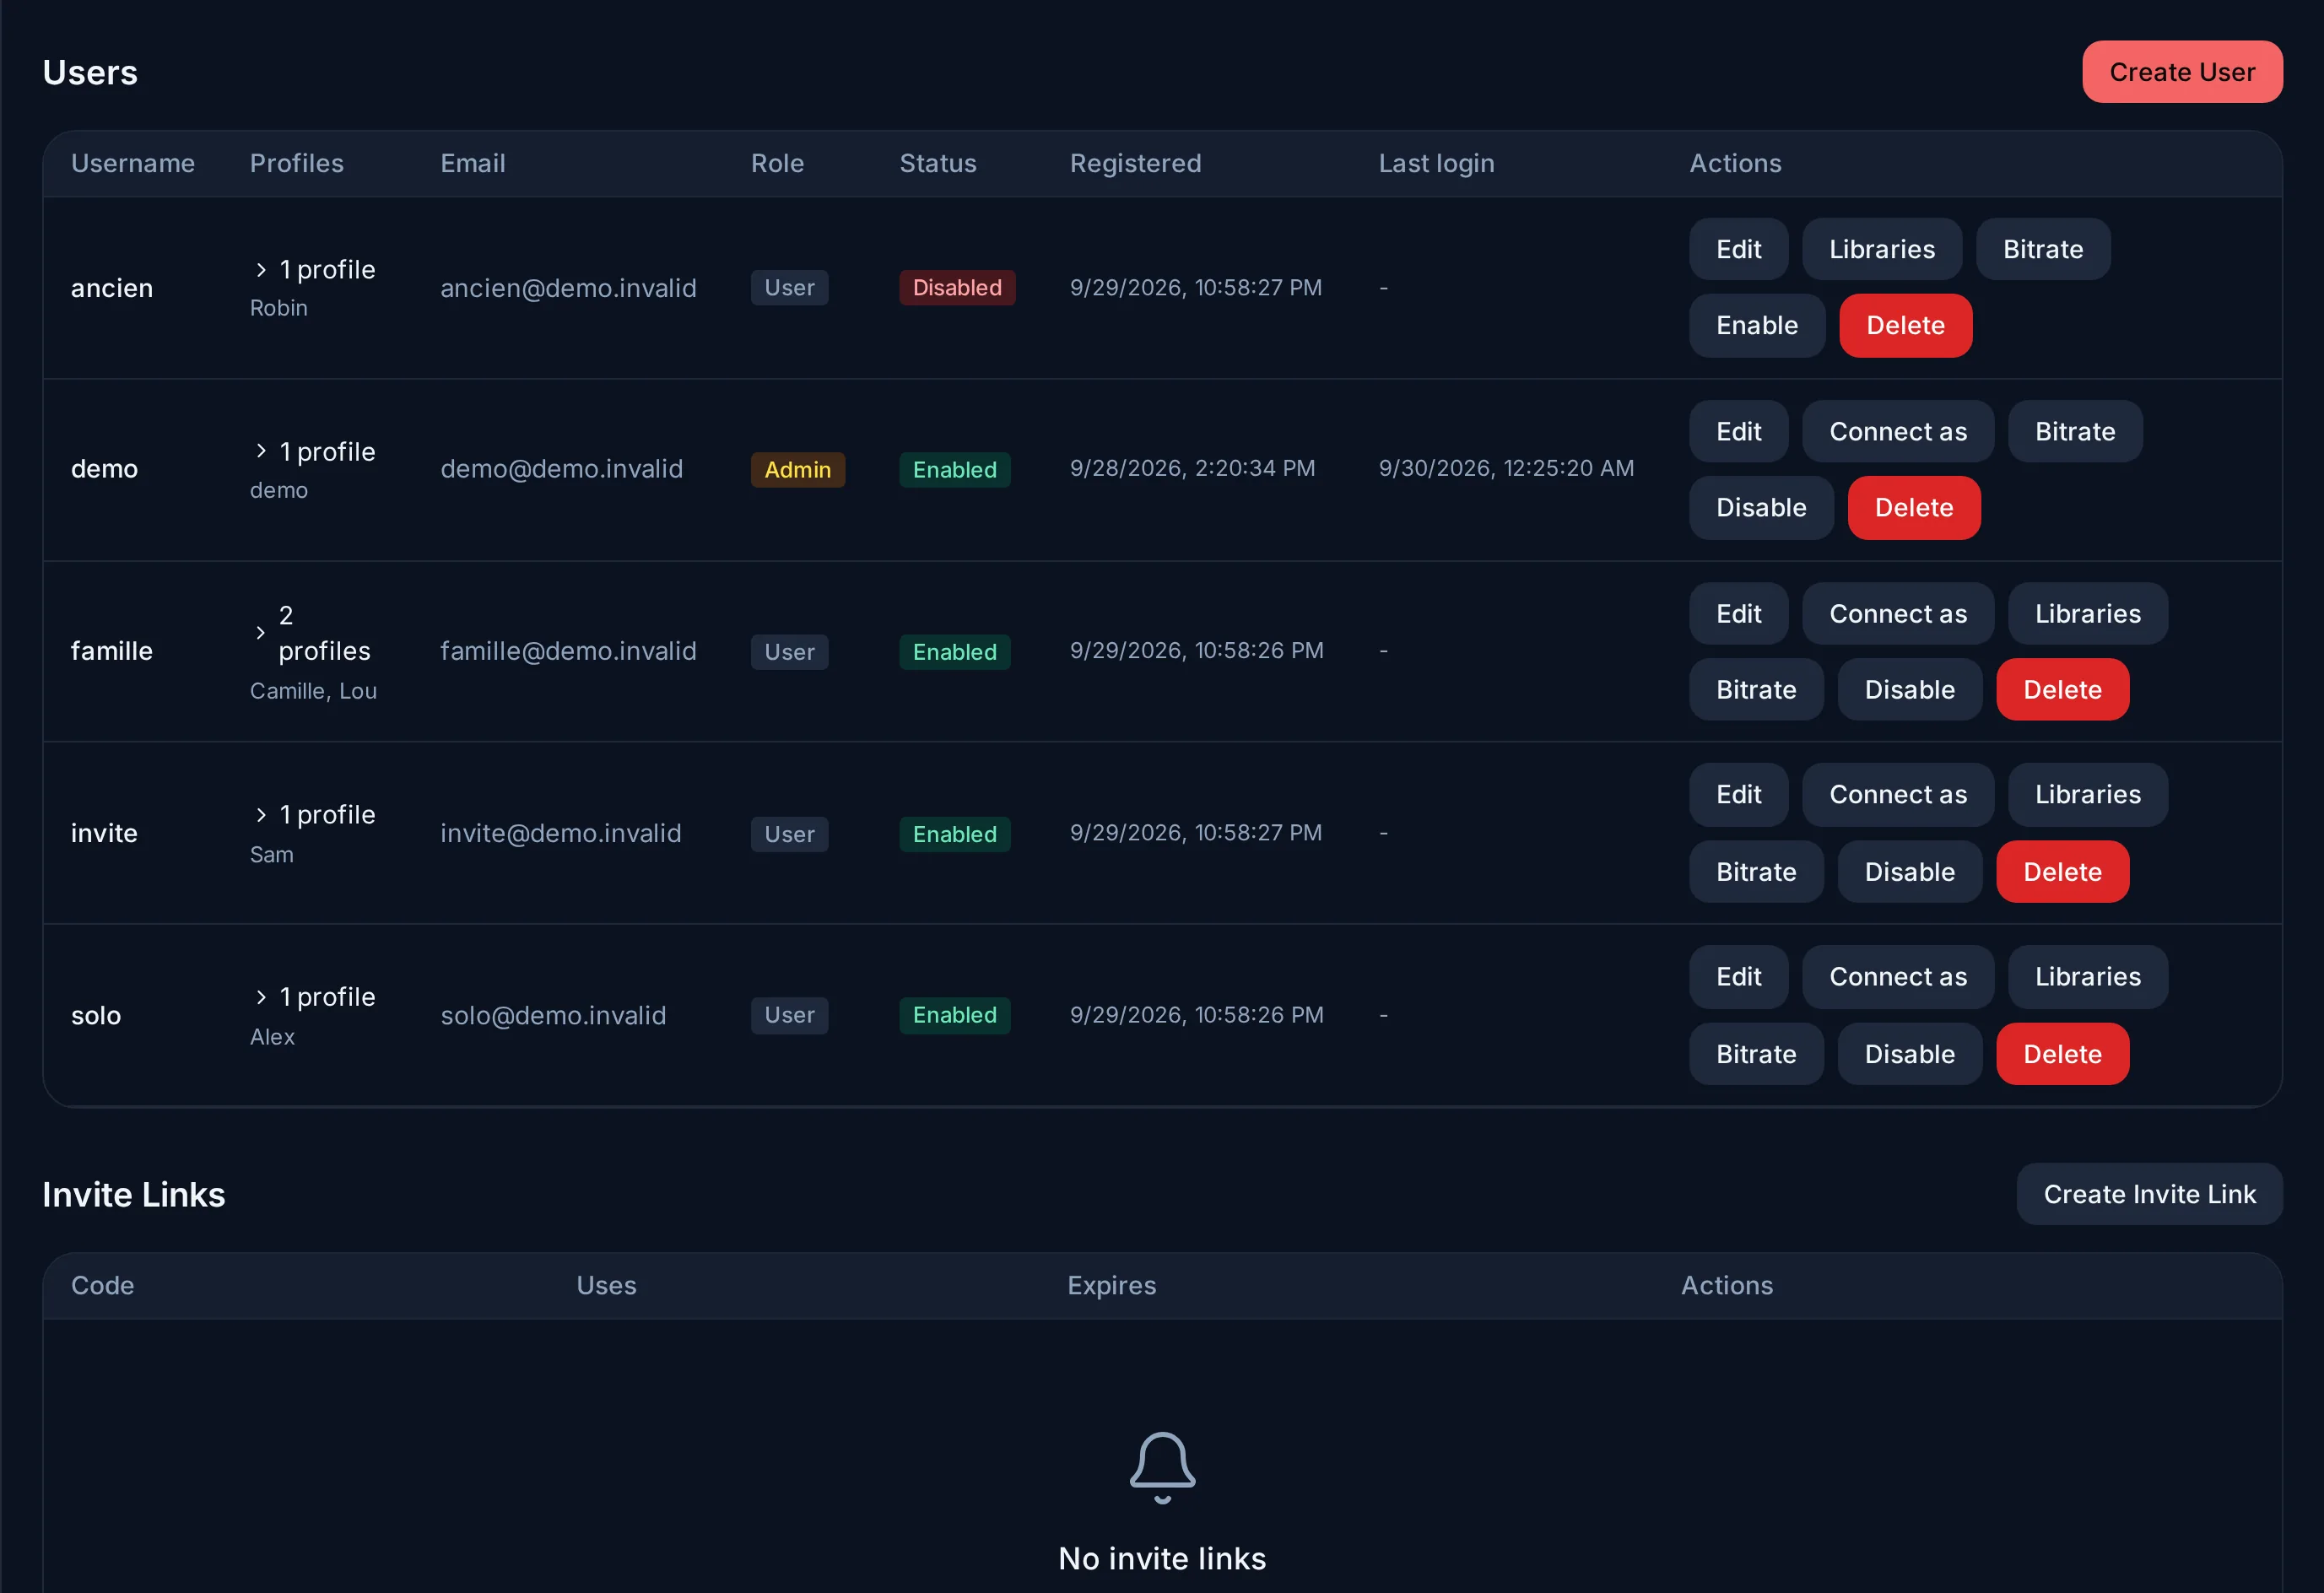Screen dimensions: 2324x1593
Task: Open Libraries for ancien
Action: pyautogui.click(x=1881, y=249)
